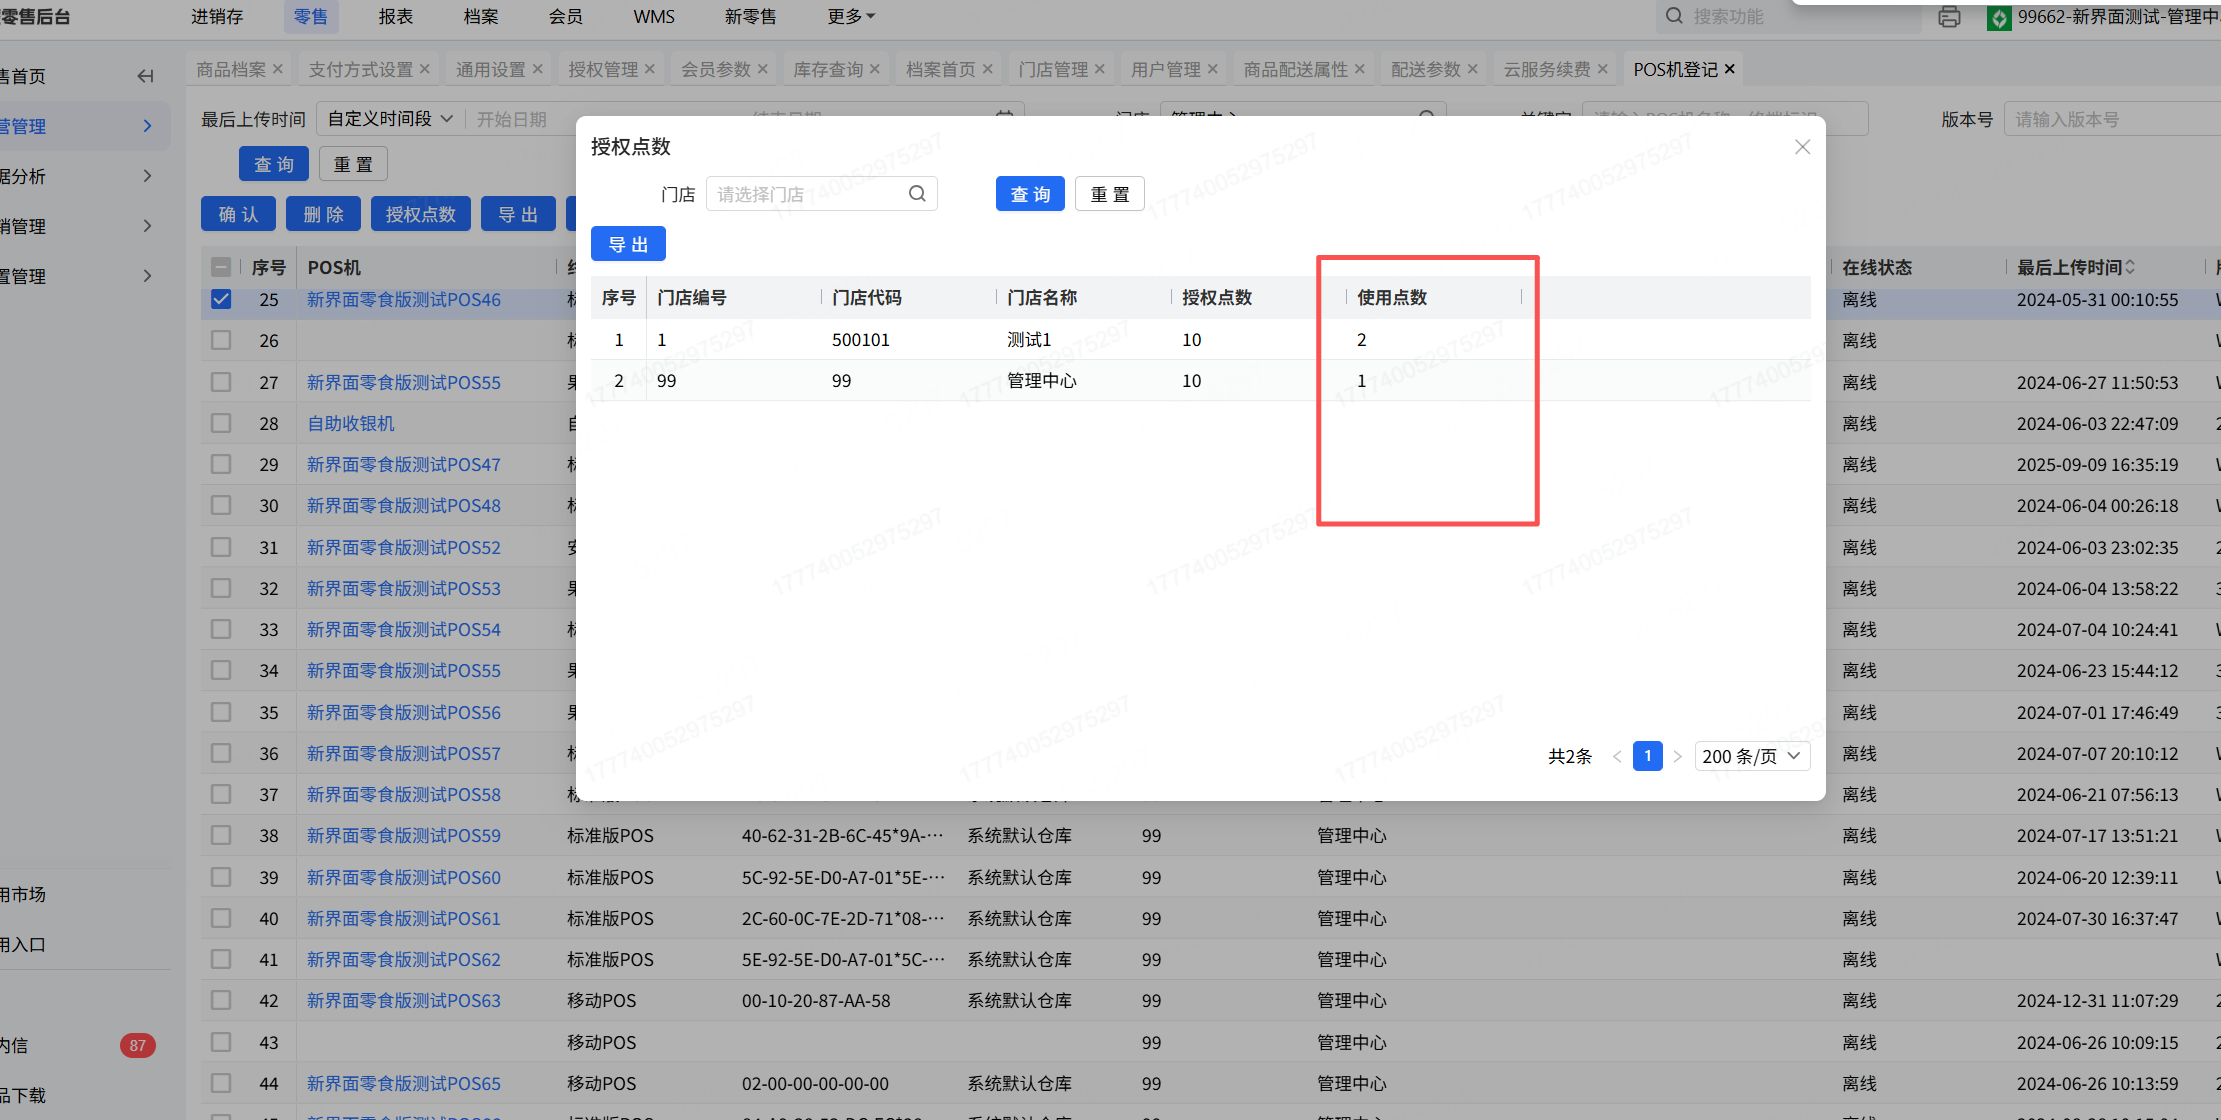Close the 授权点数 dialog with X

pyautogui.click(x=1802, y=147)
